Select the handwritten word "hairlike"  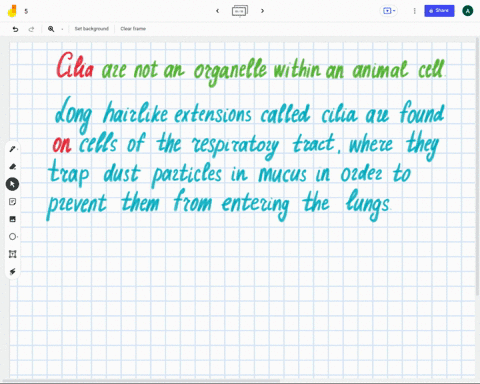135,113
